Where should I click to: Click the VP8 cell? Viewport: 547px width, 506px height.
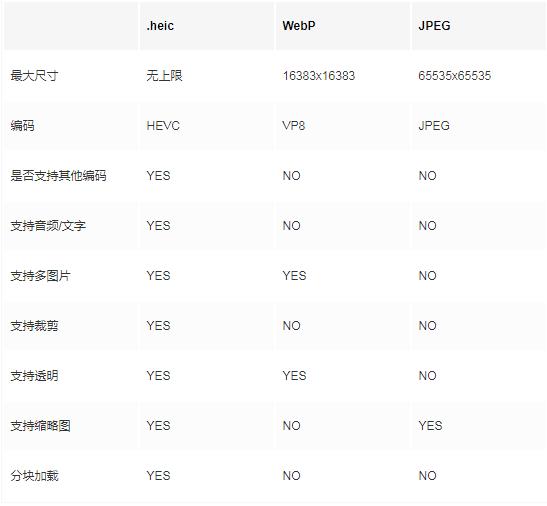(x=294, y=126)
